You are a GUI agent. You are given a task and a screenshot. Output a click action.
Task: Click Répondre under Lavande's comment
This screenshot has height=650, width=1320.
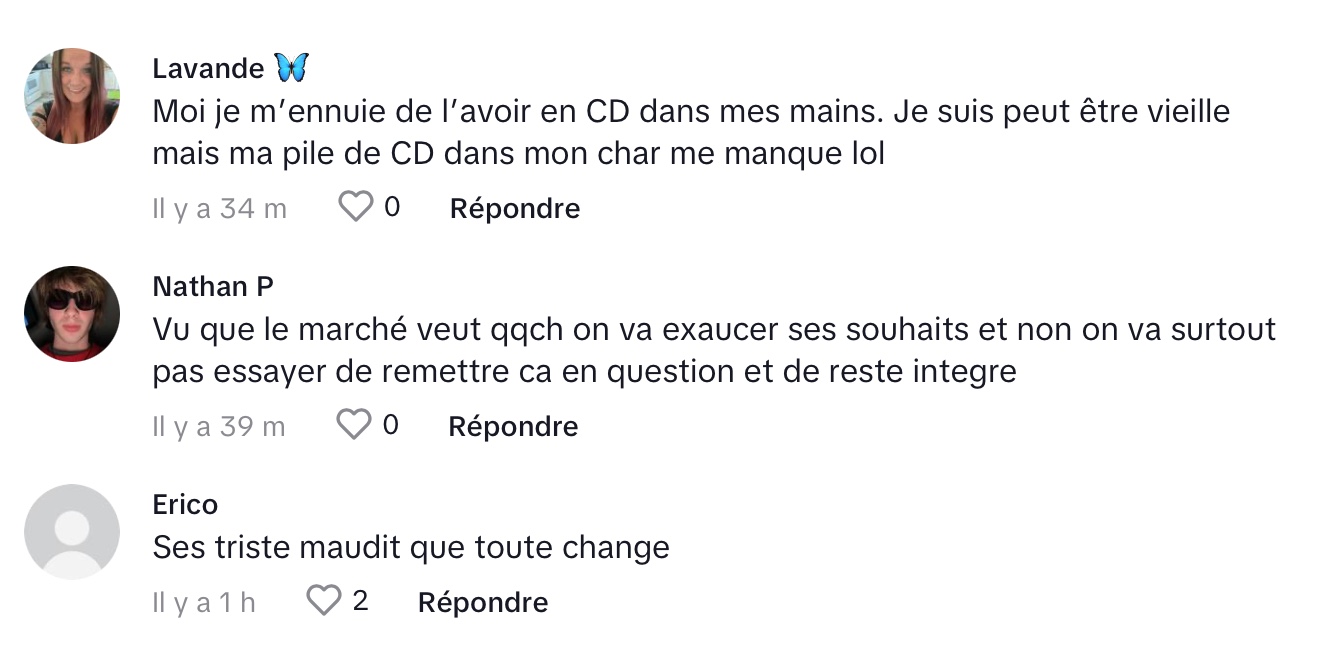(x=515, y=208)
